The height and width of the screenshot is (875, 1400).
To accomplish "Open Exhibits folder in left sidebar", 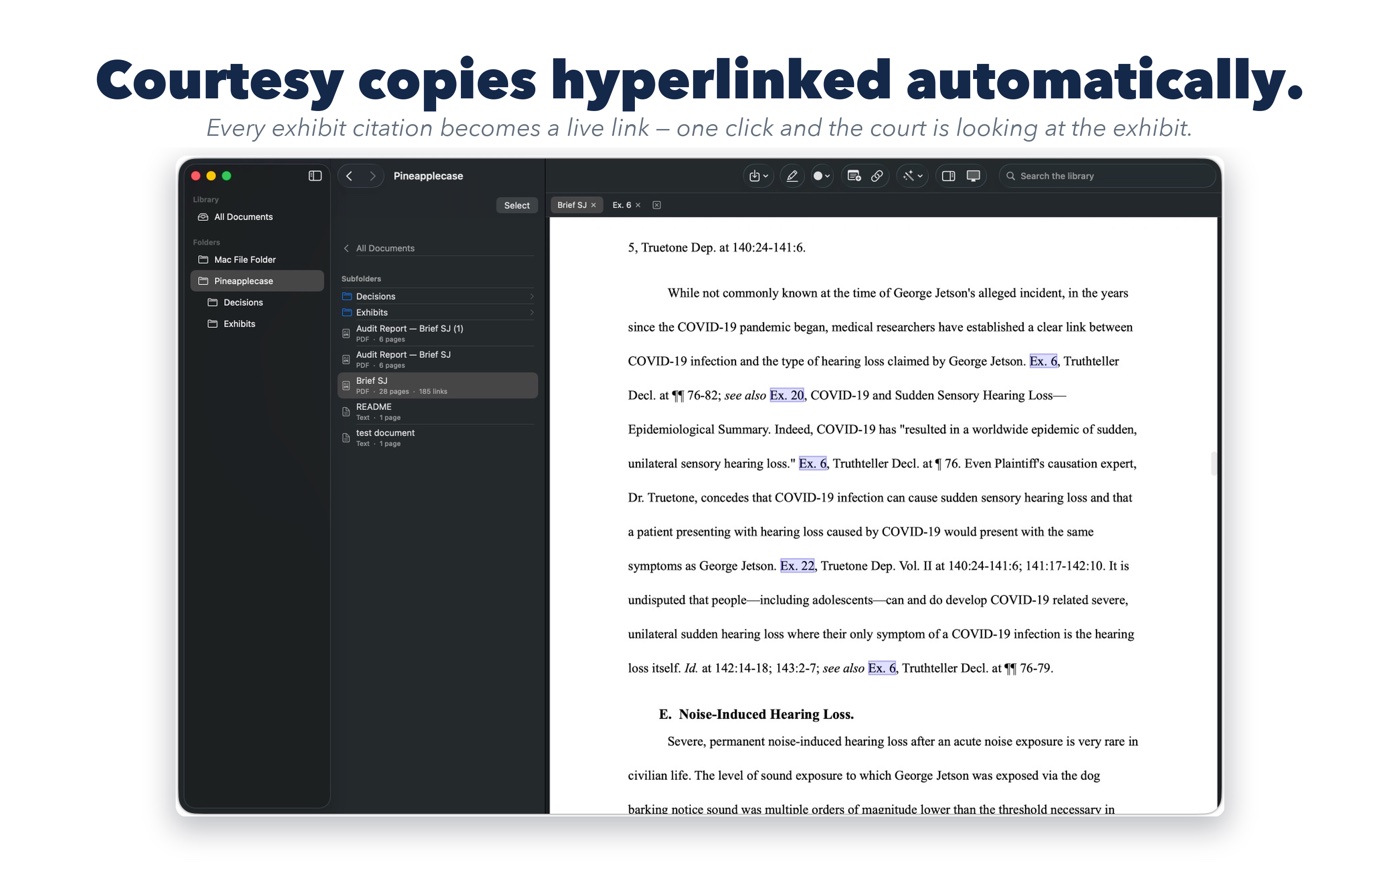I will (x=256, y=324).
